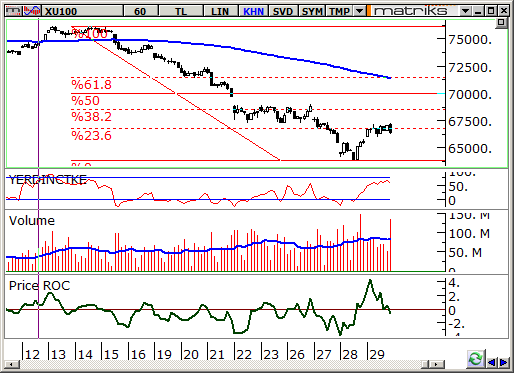Click the YERLINCTKE indicator label
Image resolution: width=514 pixels, height=373 pixels.
[47, 180]
